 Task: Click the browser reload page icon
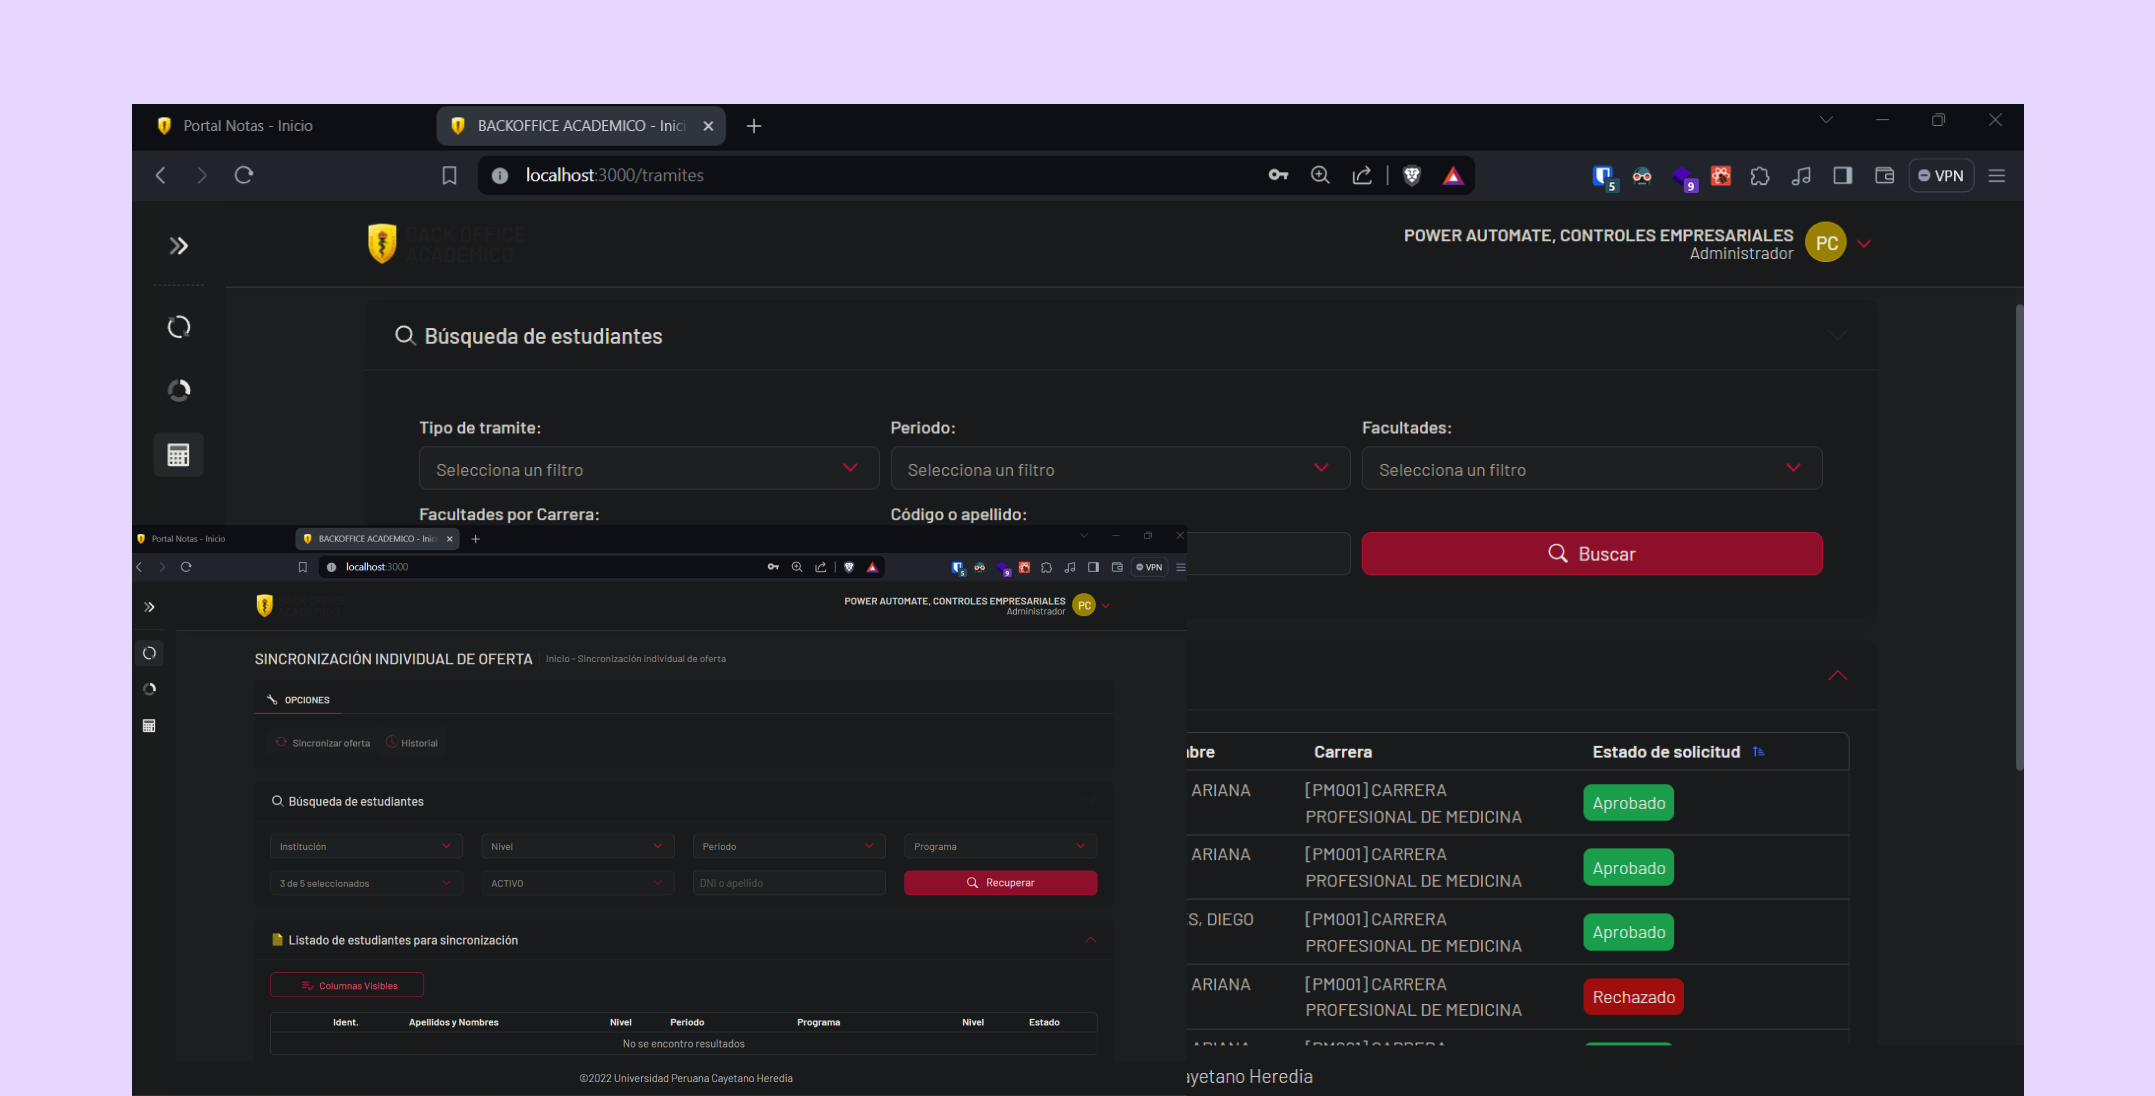tap(244, 175)
